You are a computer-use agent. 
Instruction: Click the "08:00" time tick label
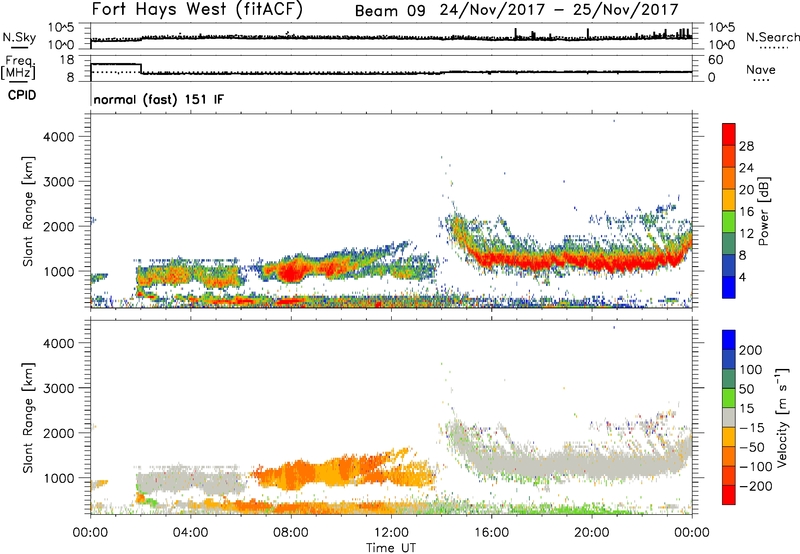[290, 533]
